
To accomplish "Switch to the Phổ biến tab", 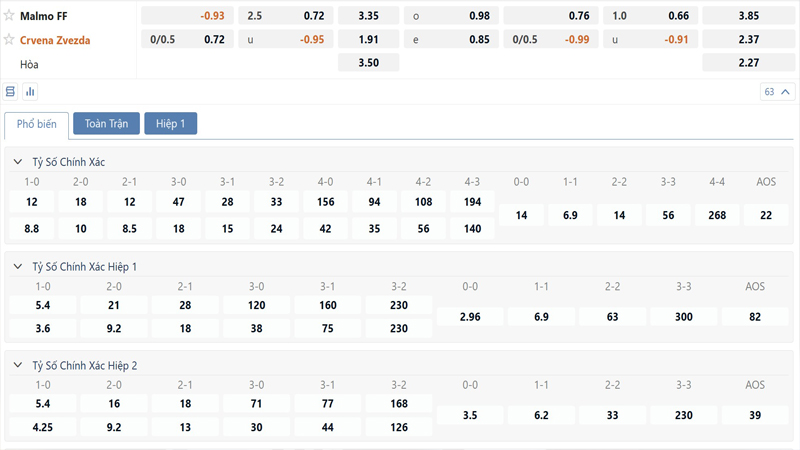I will [37, 124].
